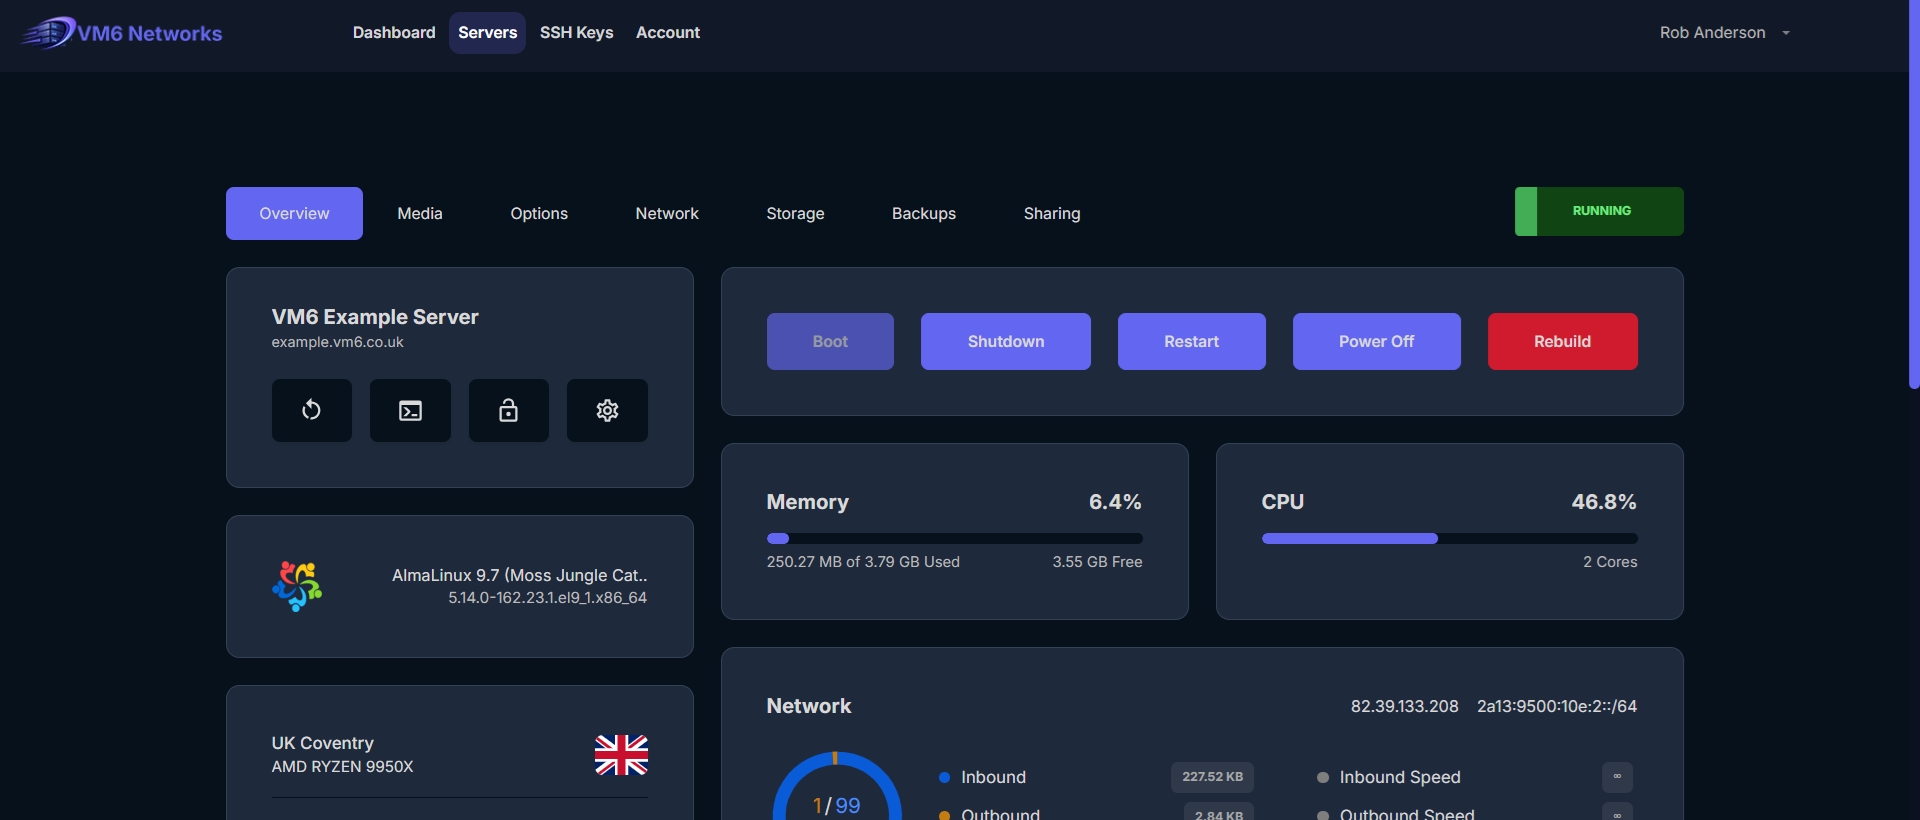
Task: Open the console terminal icon button
Action: (410, 410)
